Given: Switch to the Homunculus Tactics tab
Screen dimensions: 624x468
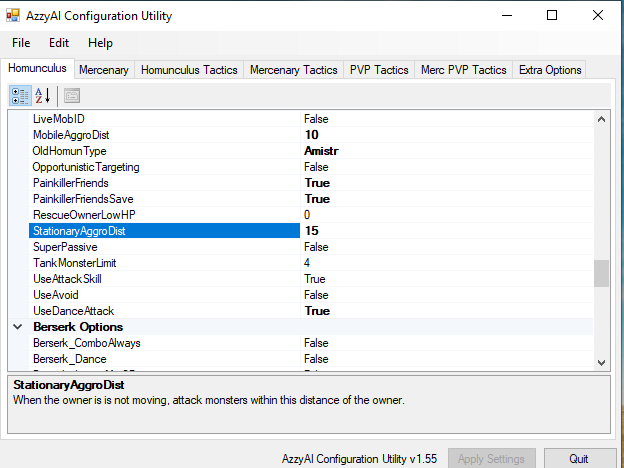Looking at the screenshot, I should 189,70.
